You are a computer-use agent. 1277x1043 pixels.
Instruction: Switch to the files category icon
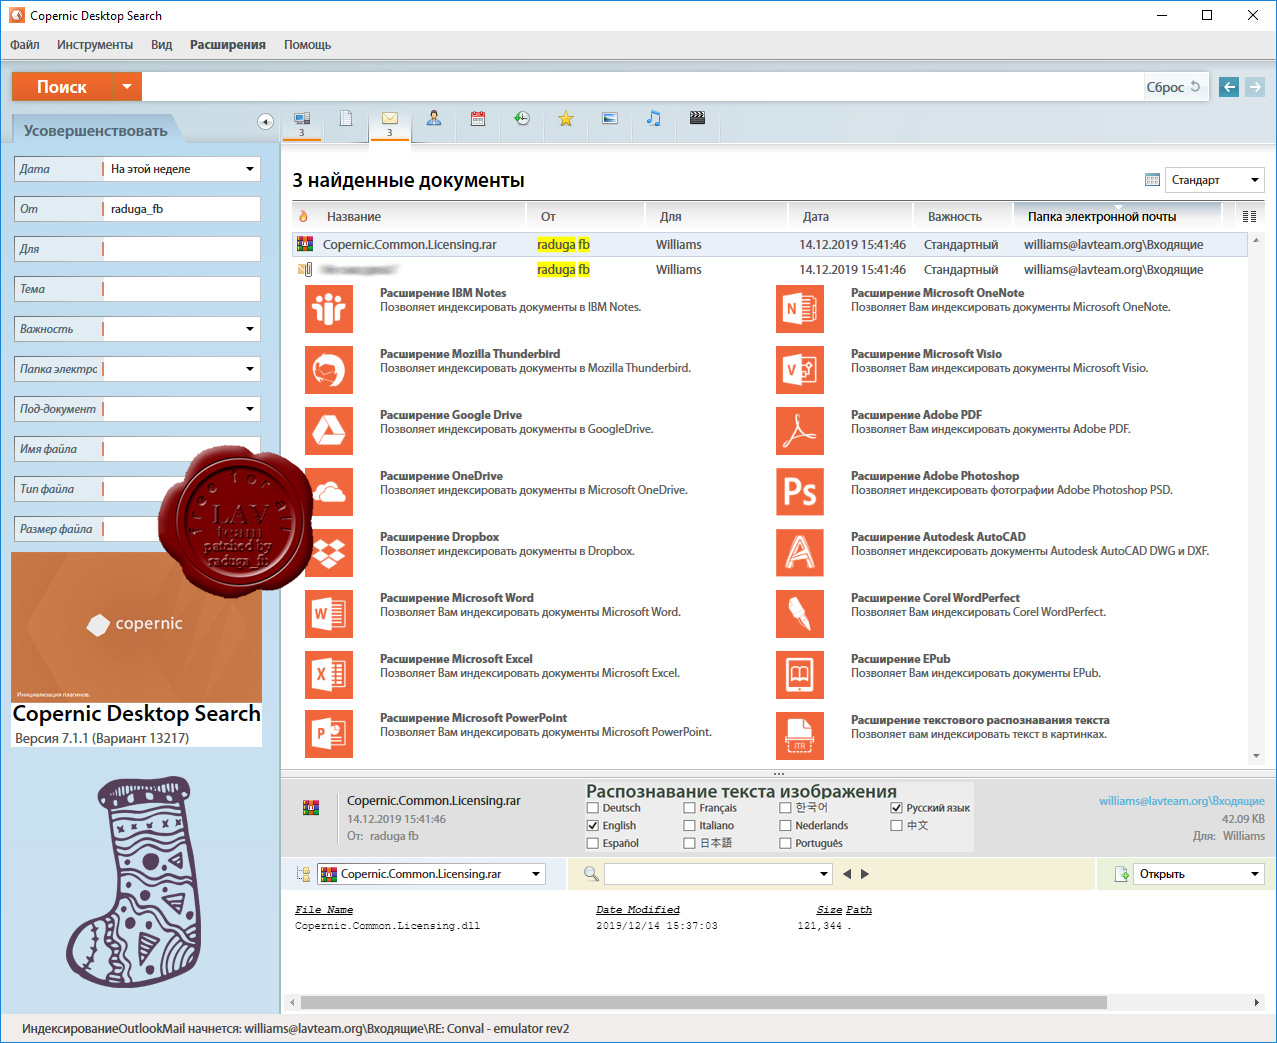(x=346, y=119)
